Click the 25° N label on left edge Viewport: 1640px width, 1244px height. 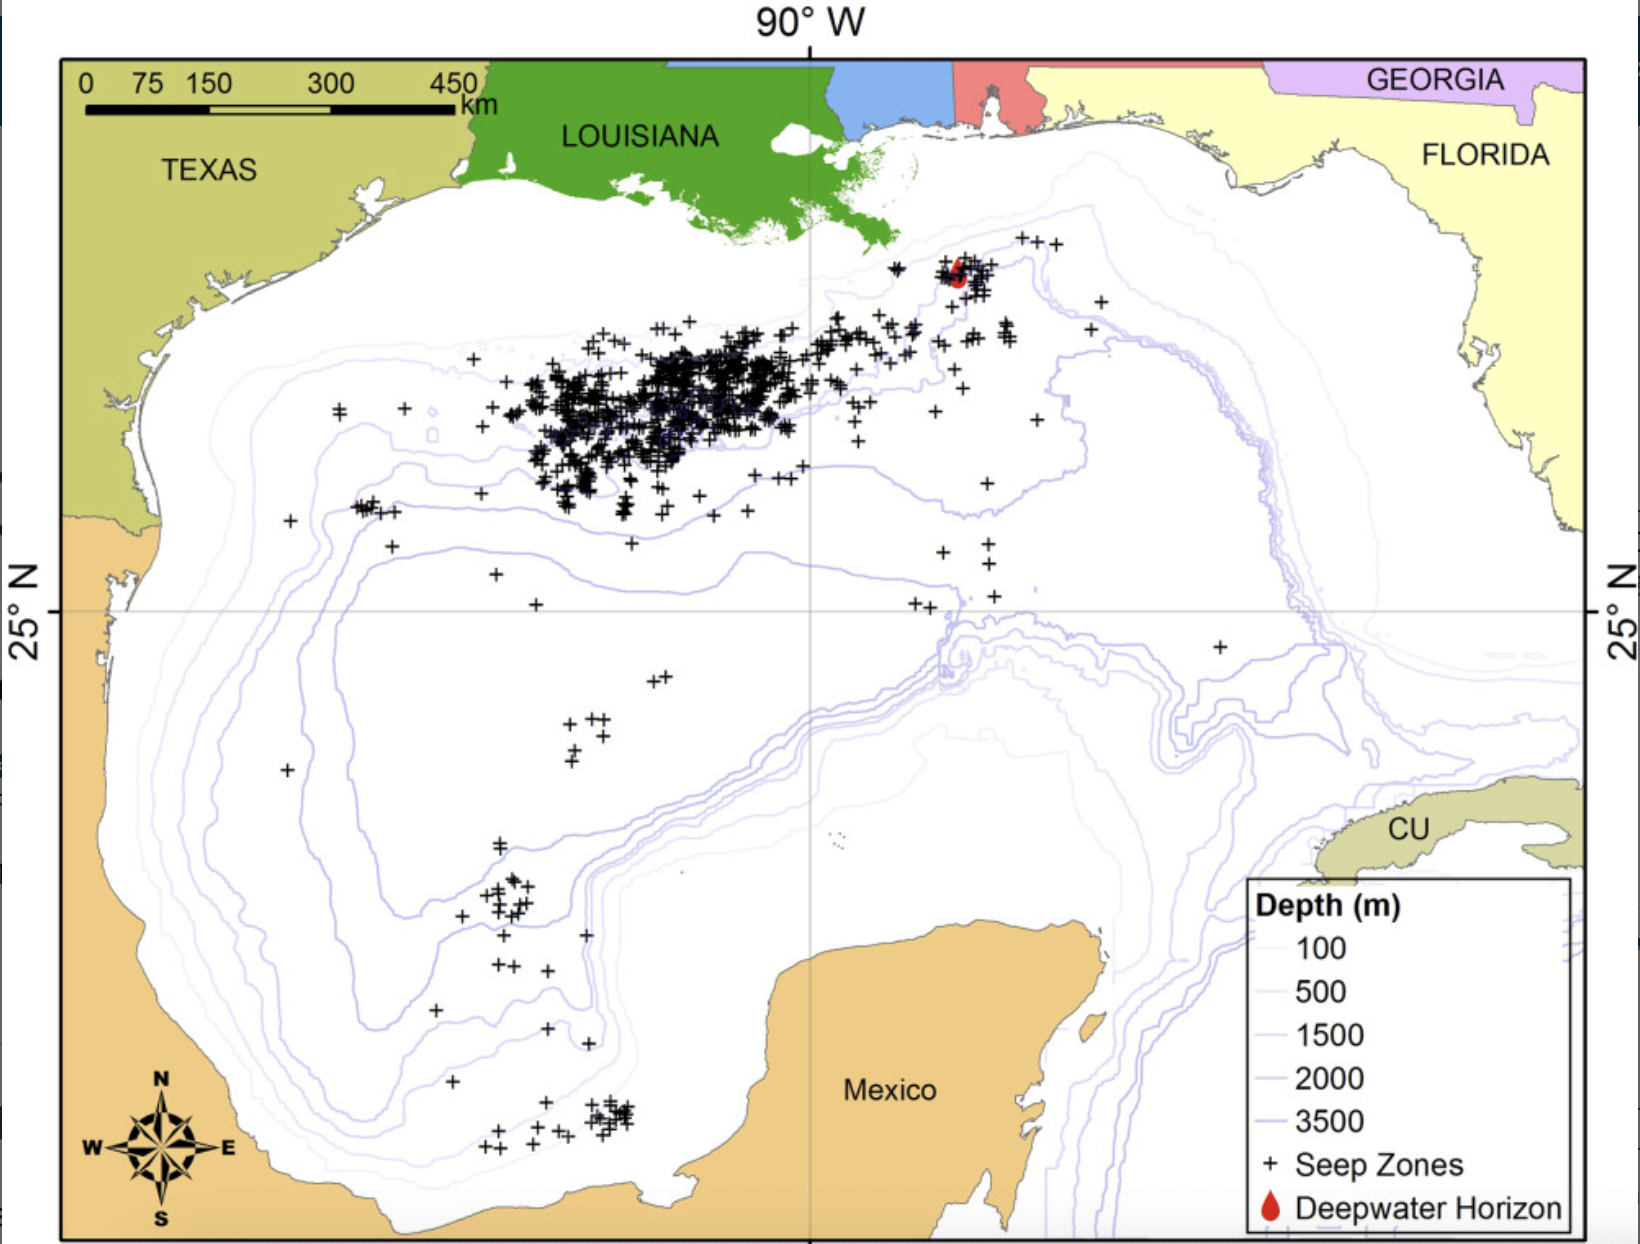[x=24, y=612]
